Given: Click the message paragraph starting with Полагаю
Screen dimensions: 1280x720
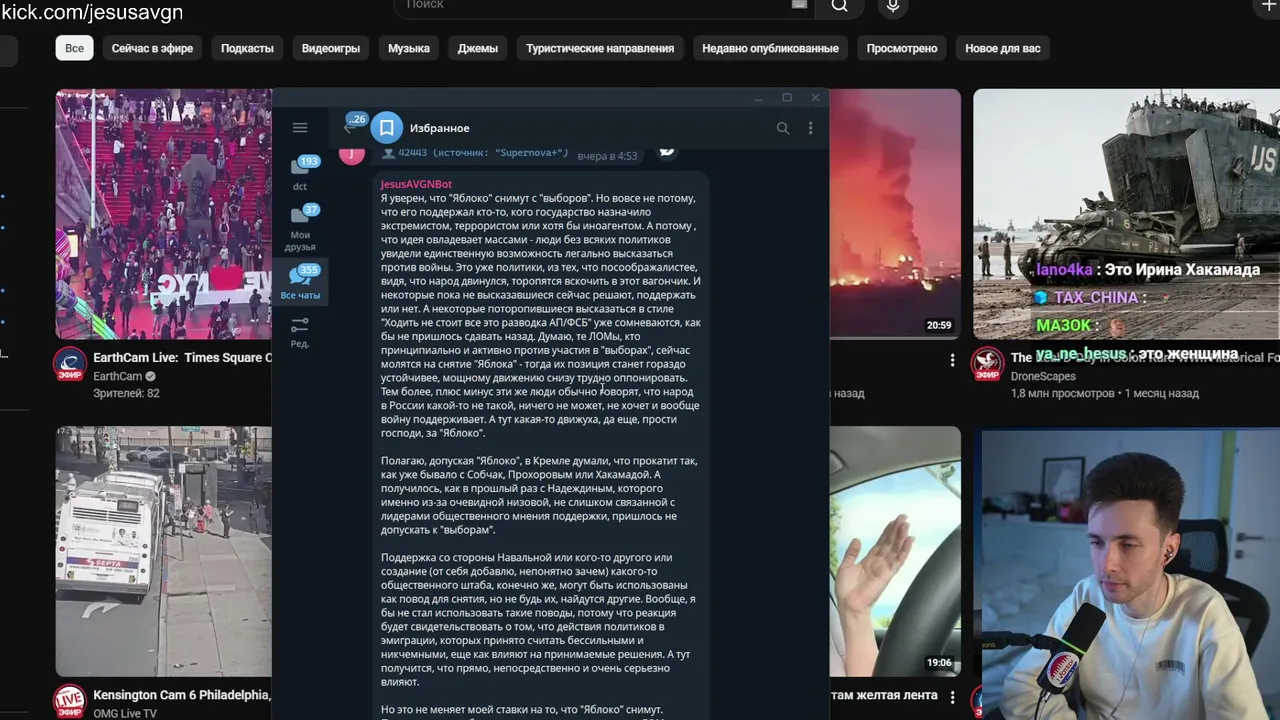Looking at the screenshot, I should point(539,495).
